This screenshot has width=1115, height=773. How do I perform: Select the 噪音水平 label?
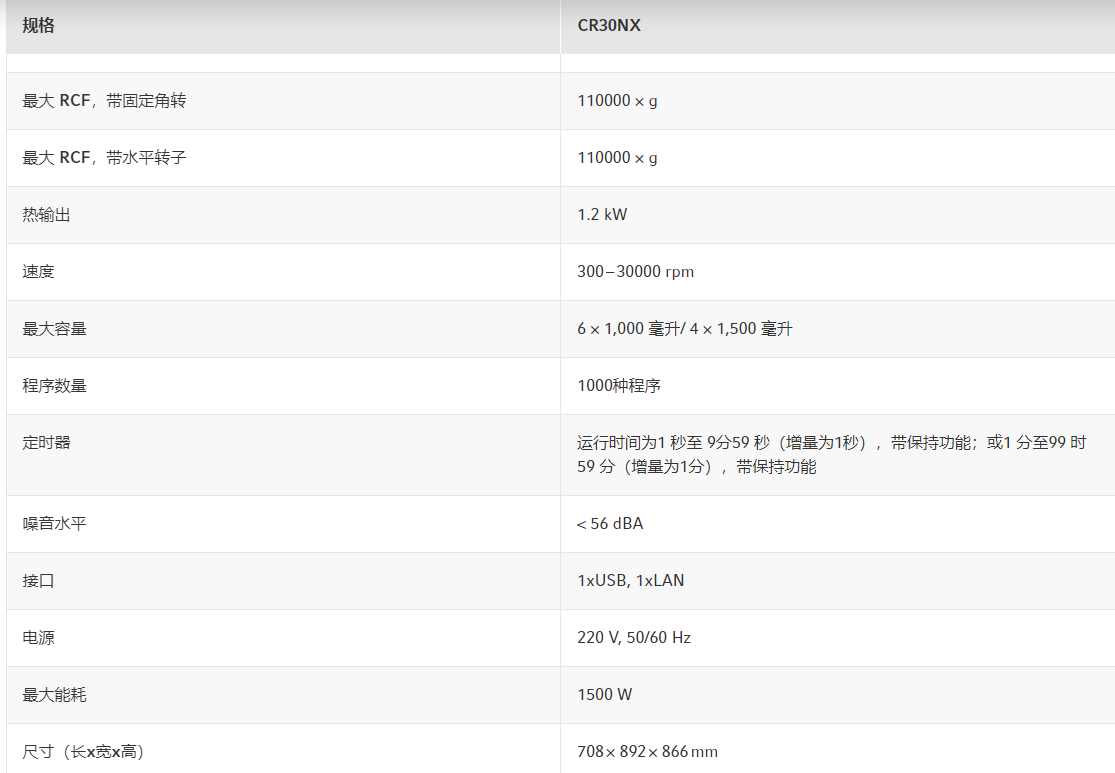[55, 524]
